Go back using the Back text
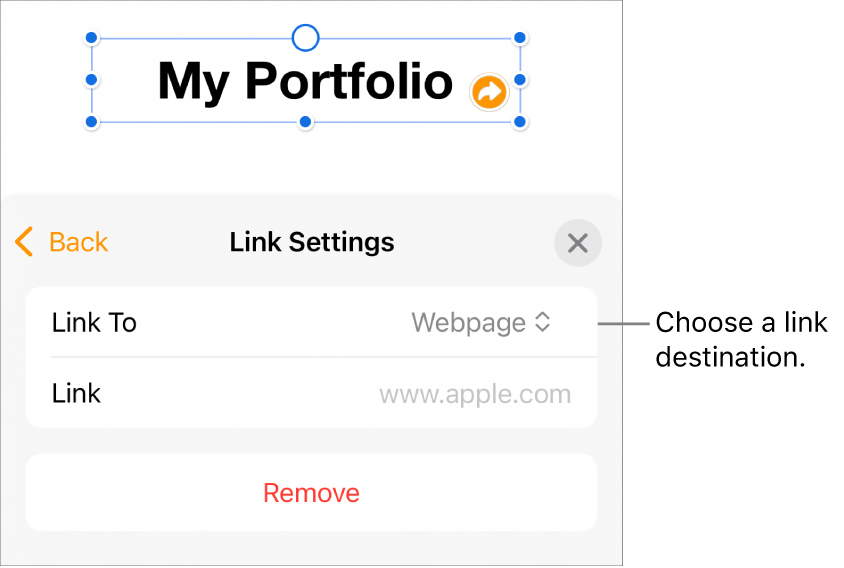844x568 pixels. point(78,242)
